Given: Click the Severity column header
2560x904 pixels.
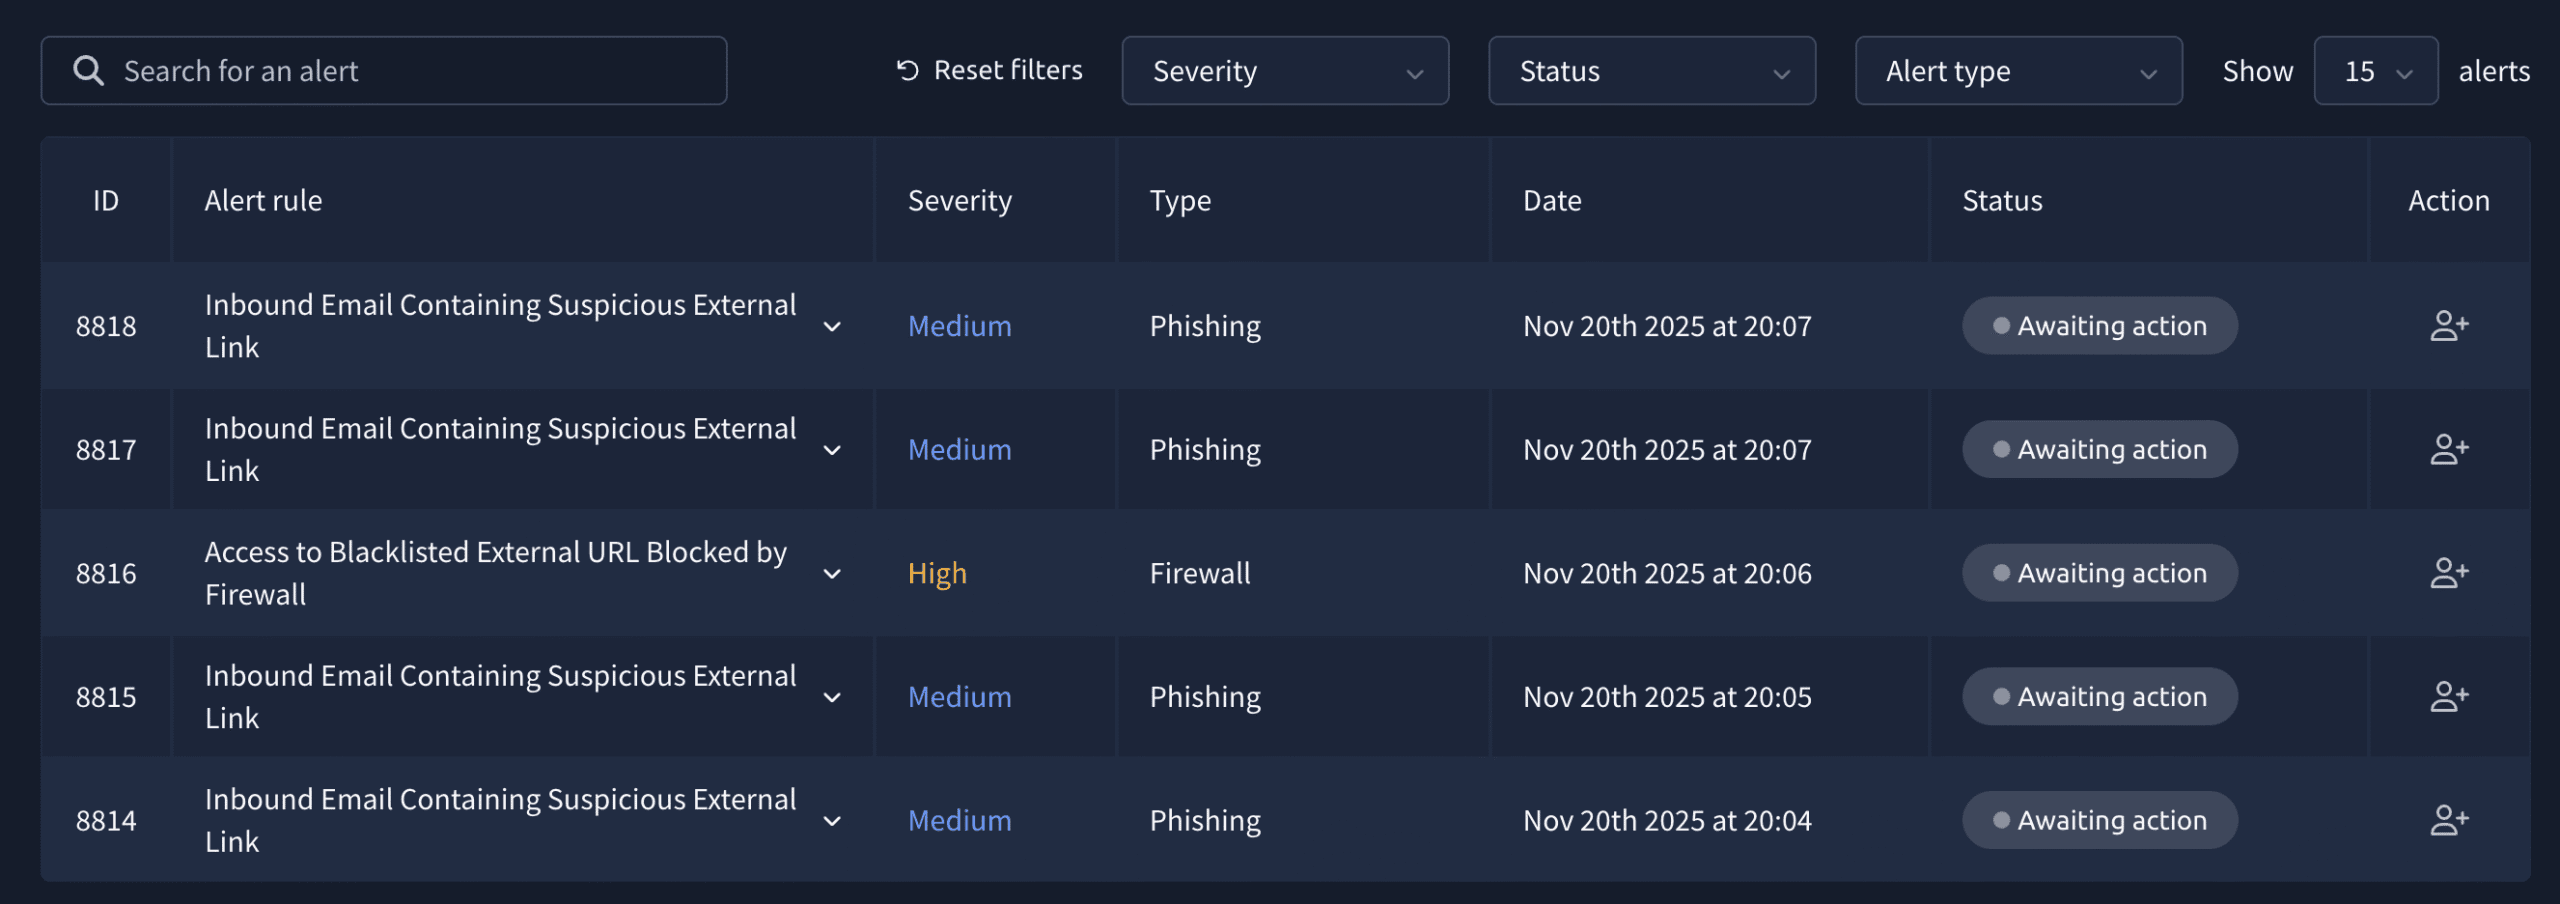Looking at the screenshot, I should (959, 201).
